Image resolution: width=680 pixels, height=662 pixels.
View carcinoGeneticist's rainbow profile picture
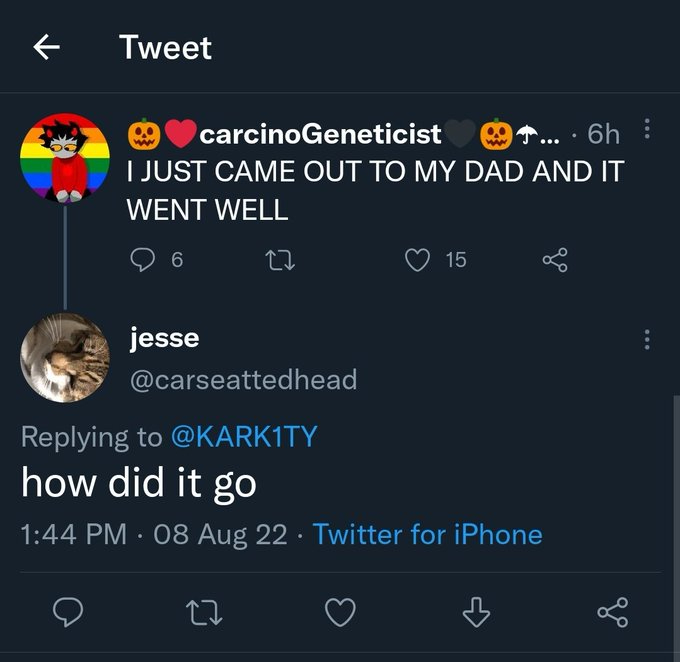(x=65, y=158)
